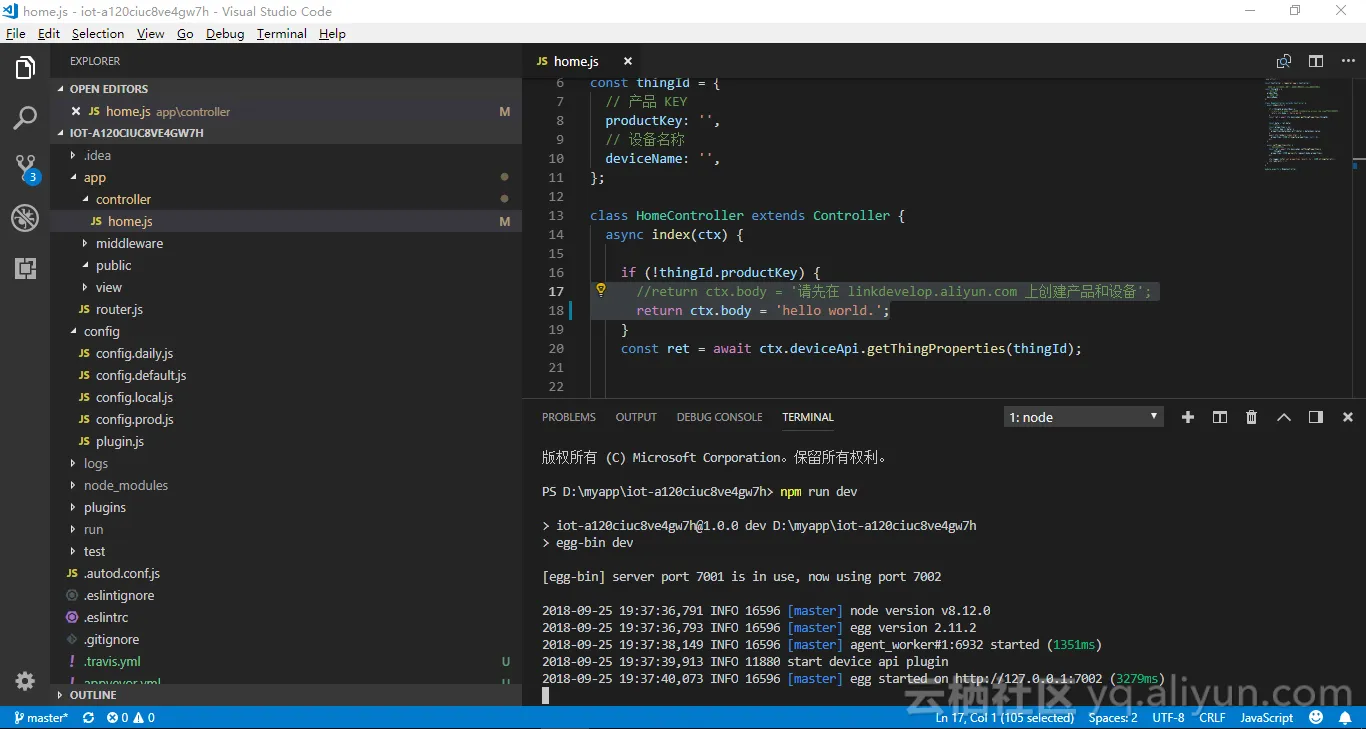Open the File menu
1366x729 pixels.
pos(16,33)
